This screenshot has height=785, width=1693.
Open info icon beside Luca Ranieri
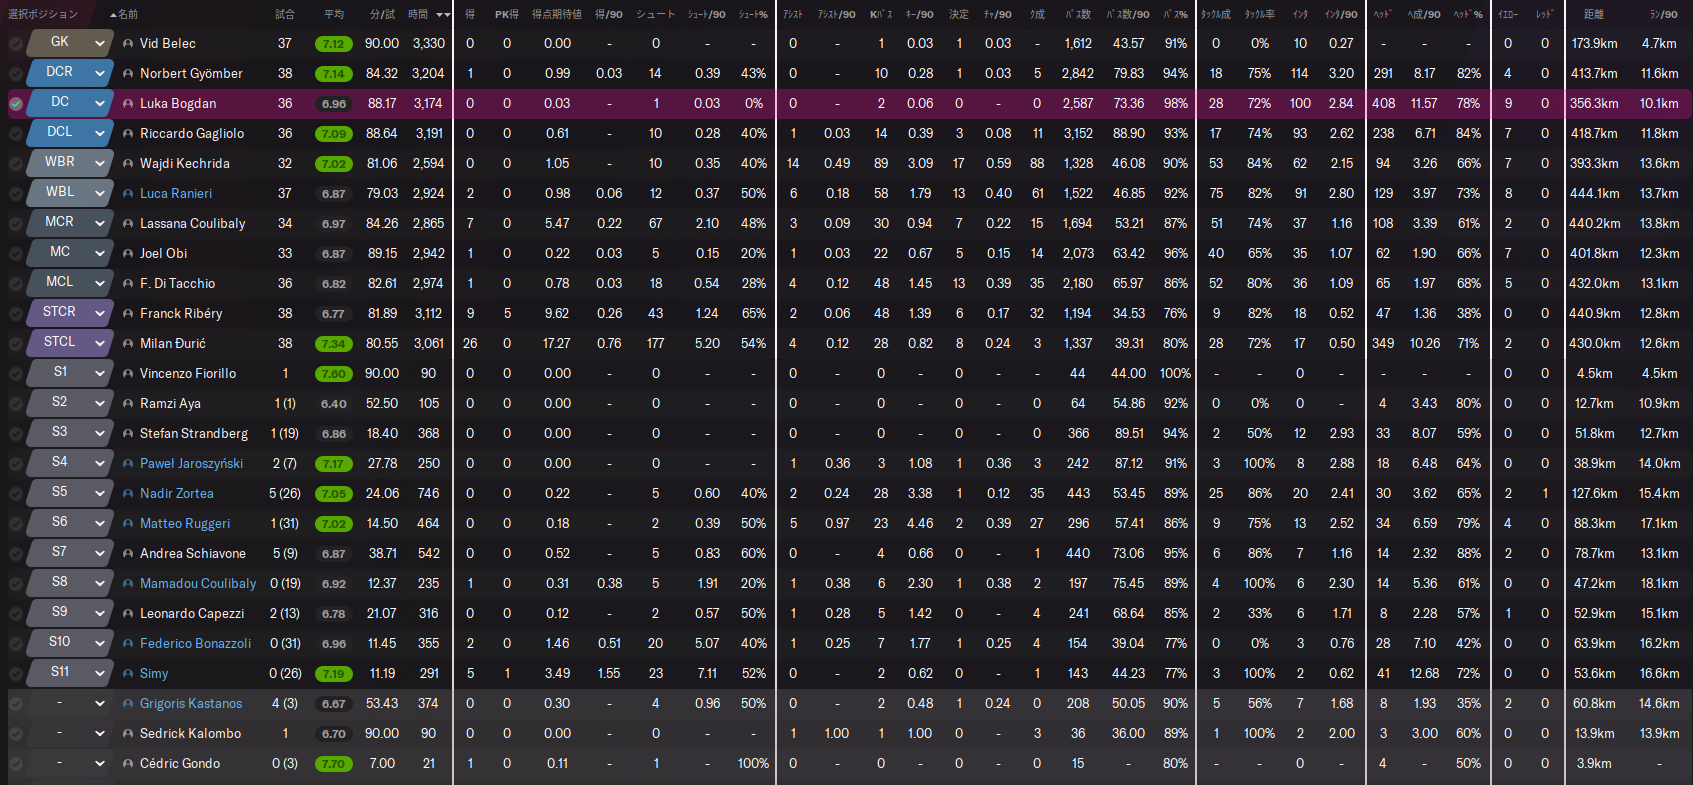(128, 194)
